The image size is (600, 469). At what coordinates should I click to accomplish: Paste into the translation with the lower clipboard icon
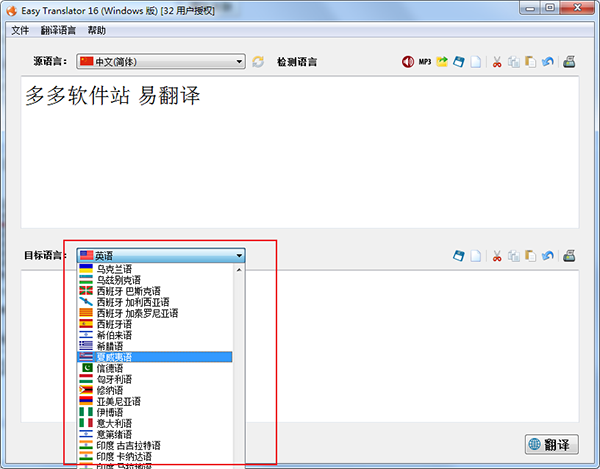click(530, 256)
